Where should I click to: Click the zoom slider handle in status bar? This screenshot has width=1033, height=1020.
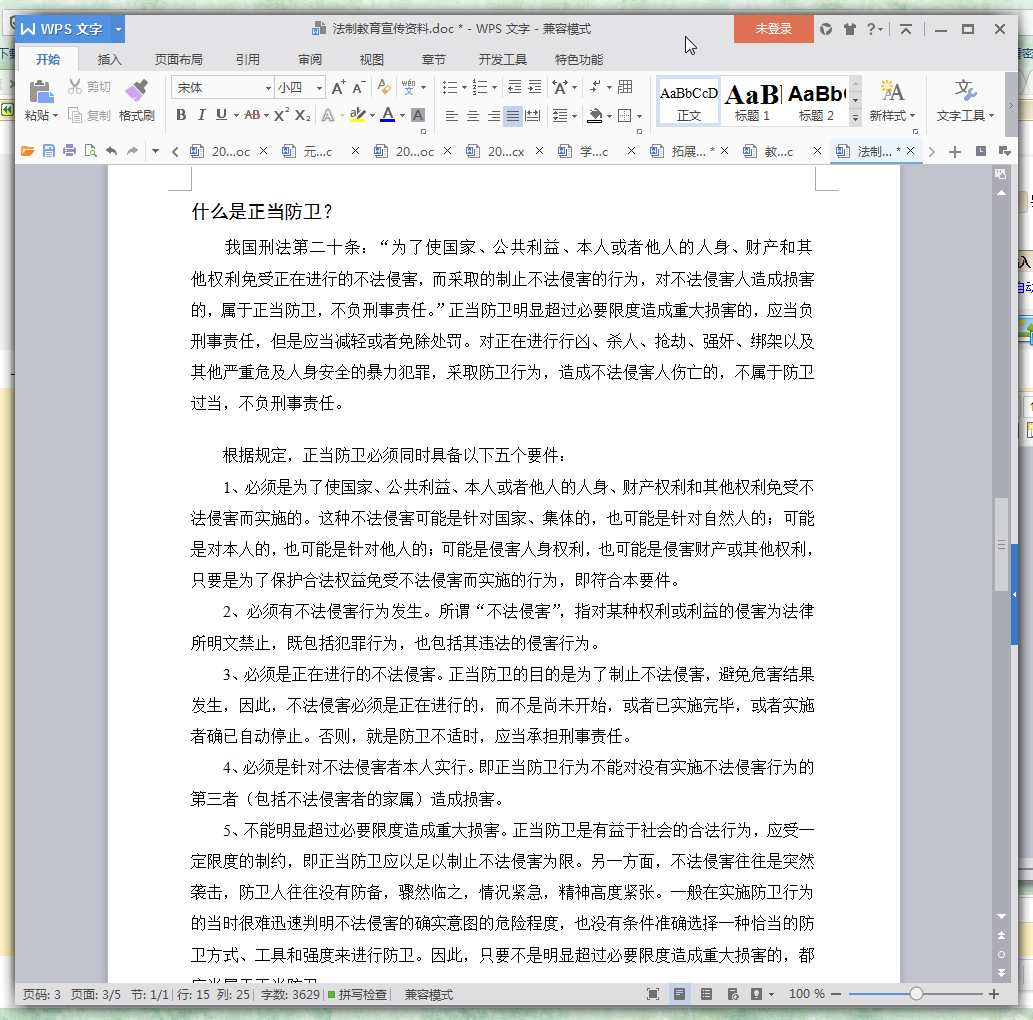pyautogui.click(x=916, y=994)
